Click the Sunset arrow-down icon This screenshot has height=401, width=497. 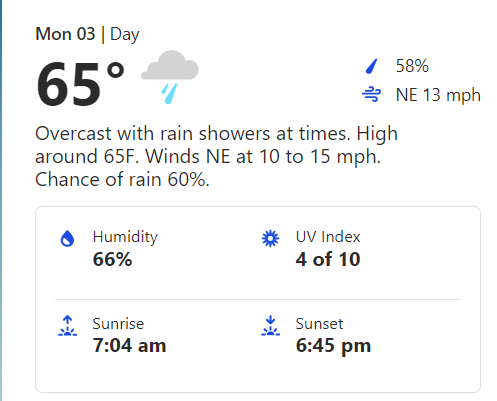[270, 326]
